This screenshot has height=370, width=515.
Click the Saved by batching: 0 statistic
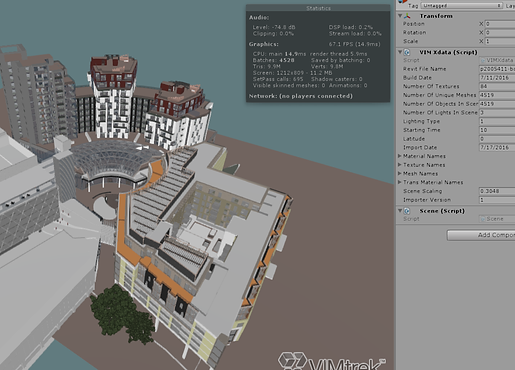[341, 60]
